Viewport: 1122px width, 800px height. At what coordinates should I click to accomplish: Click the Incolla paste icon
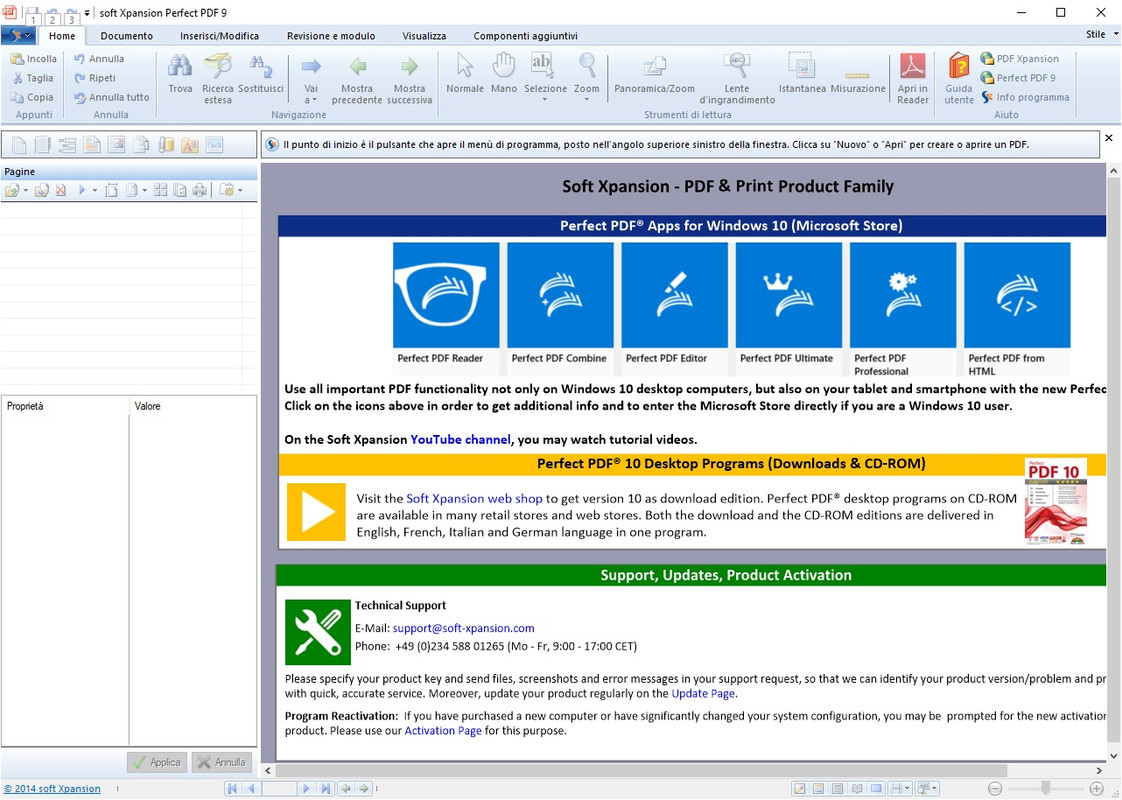(x=18, y=59)
